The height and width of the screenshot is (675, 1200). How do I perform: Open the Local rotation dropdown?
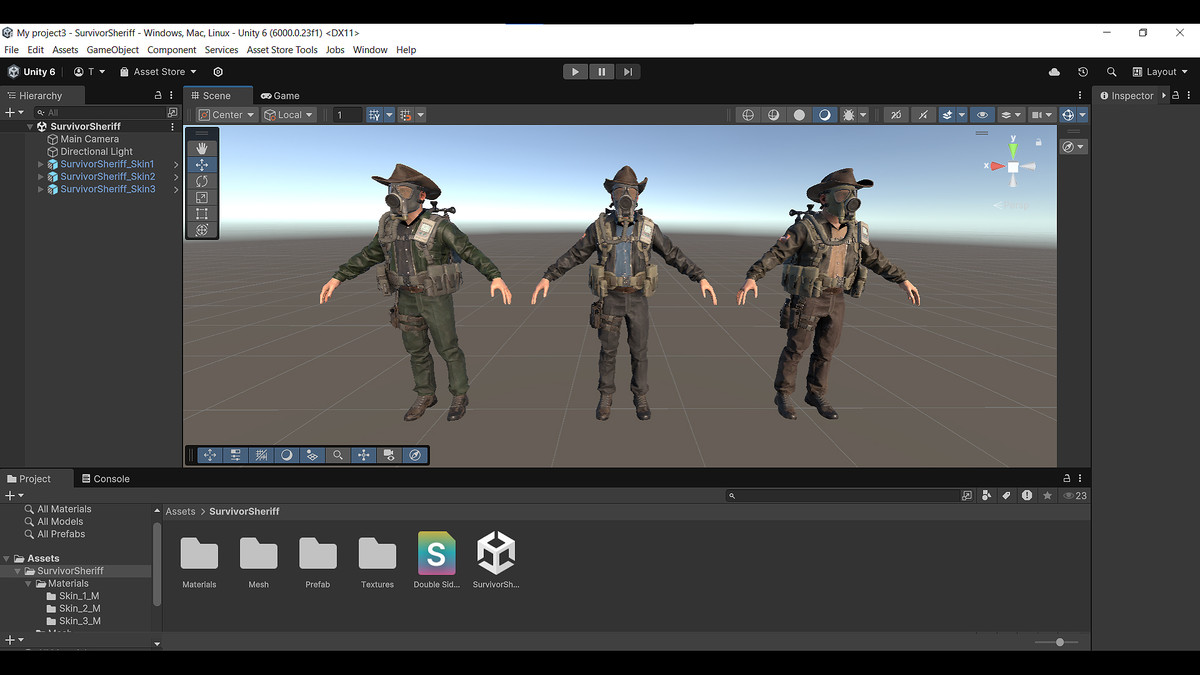[289, 115]
